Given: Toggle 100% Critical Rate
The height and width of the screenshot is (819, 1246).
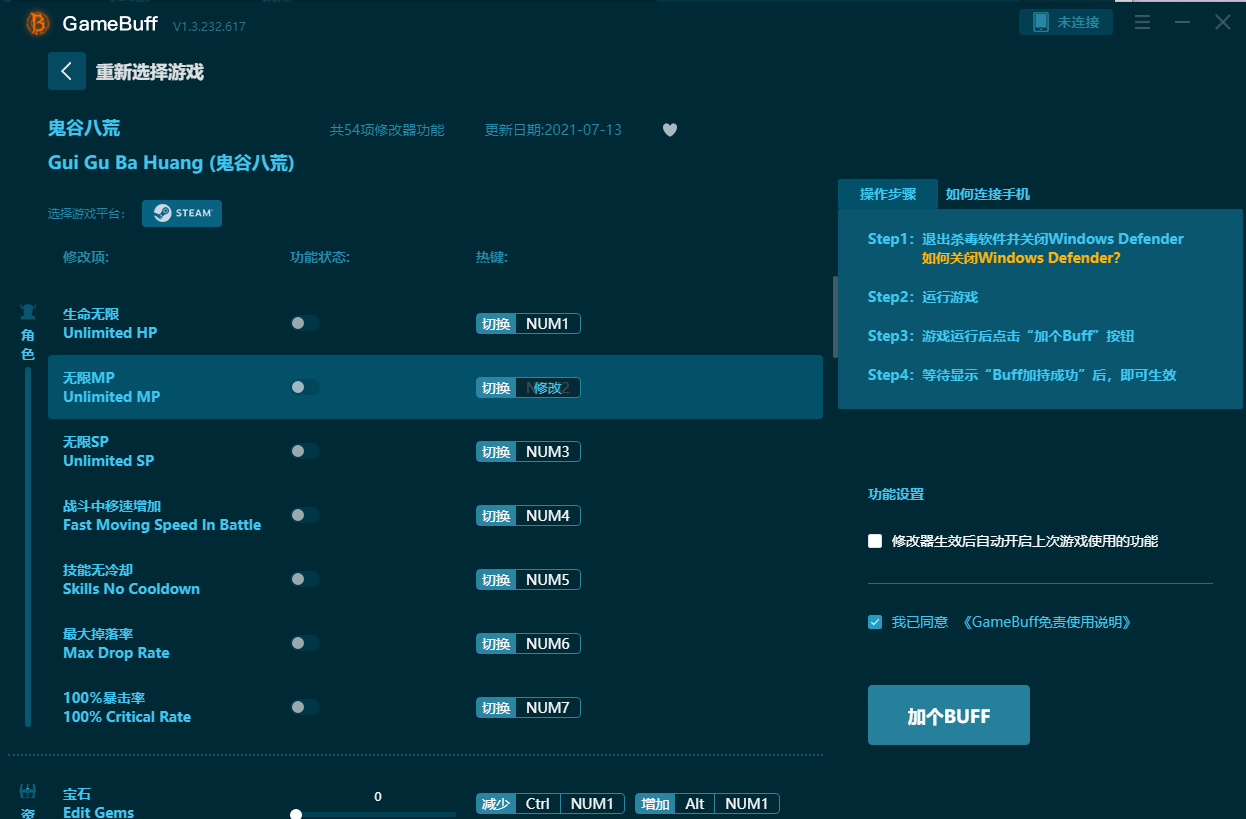Looking at the screenshot, I should point(305,707).
